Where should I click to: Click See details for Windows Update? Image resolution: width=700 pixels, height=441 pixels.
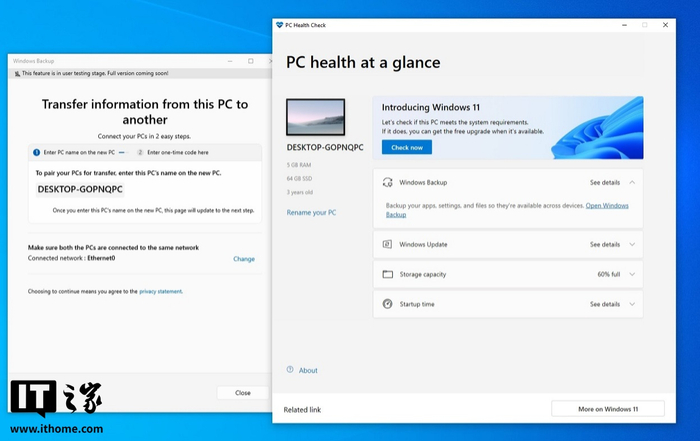(605, 244)
